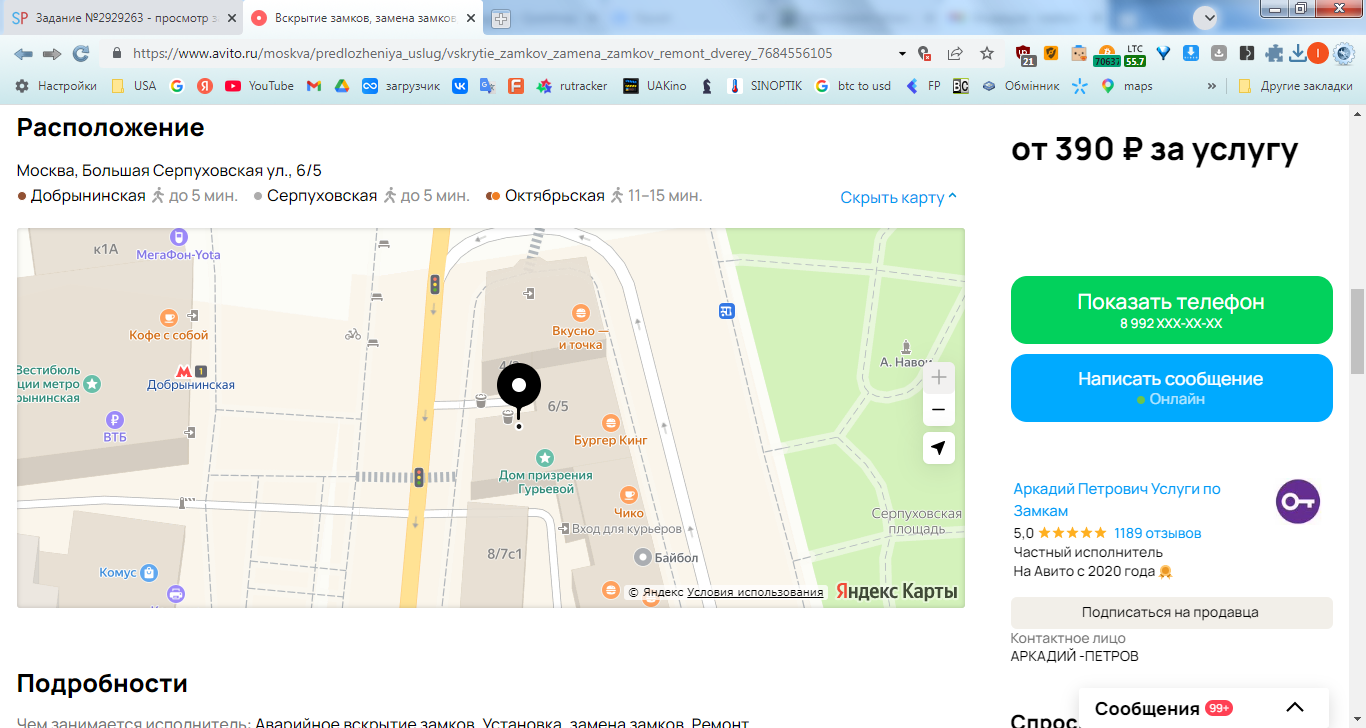Screen dimensions: 1366x728
Task: Click the Яндекс Карты logo on the map
Action: tap(897, 591)
